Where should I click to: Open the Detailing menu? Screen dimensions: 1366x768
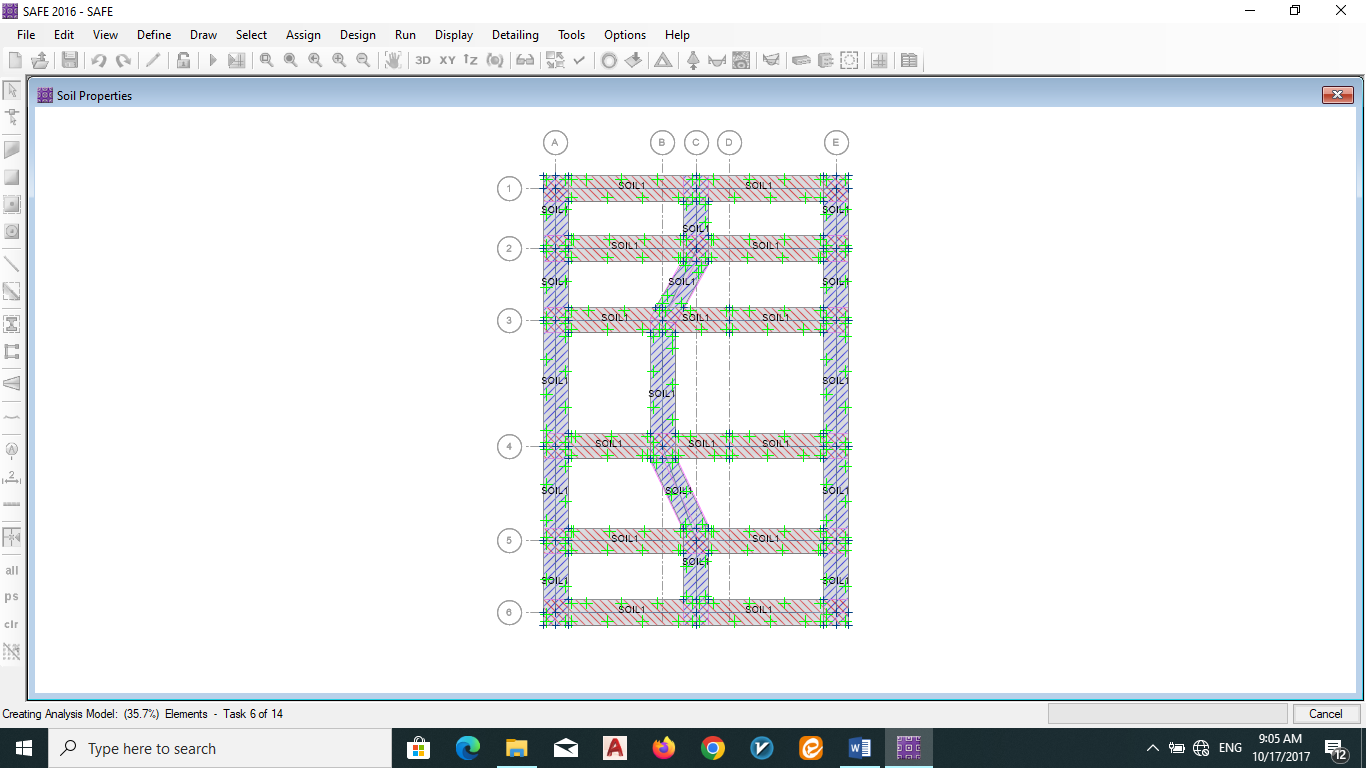(x=515, y=35)
